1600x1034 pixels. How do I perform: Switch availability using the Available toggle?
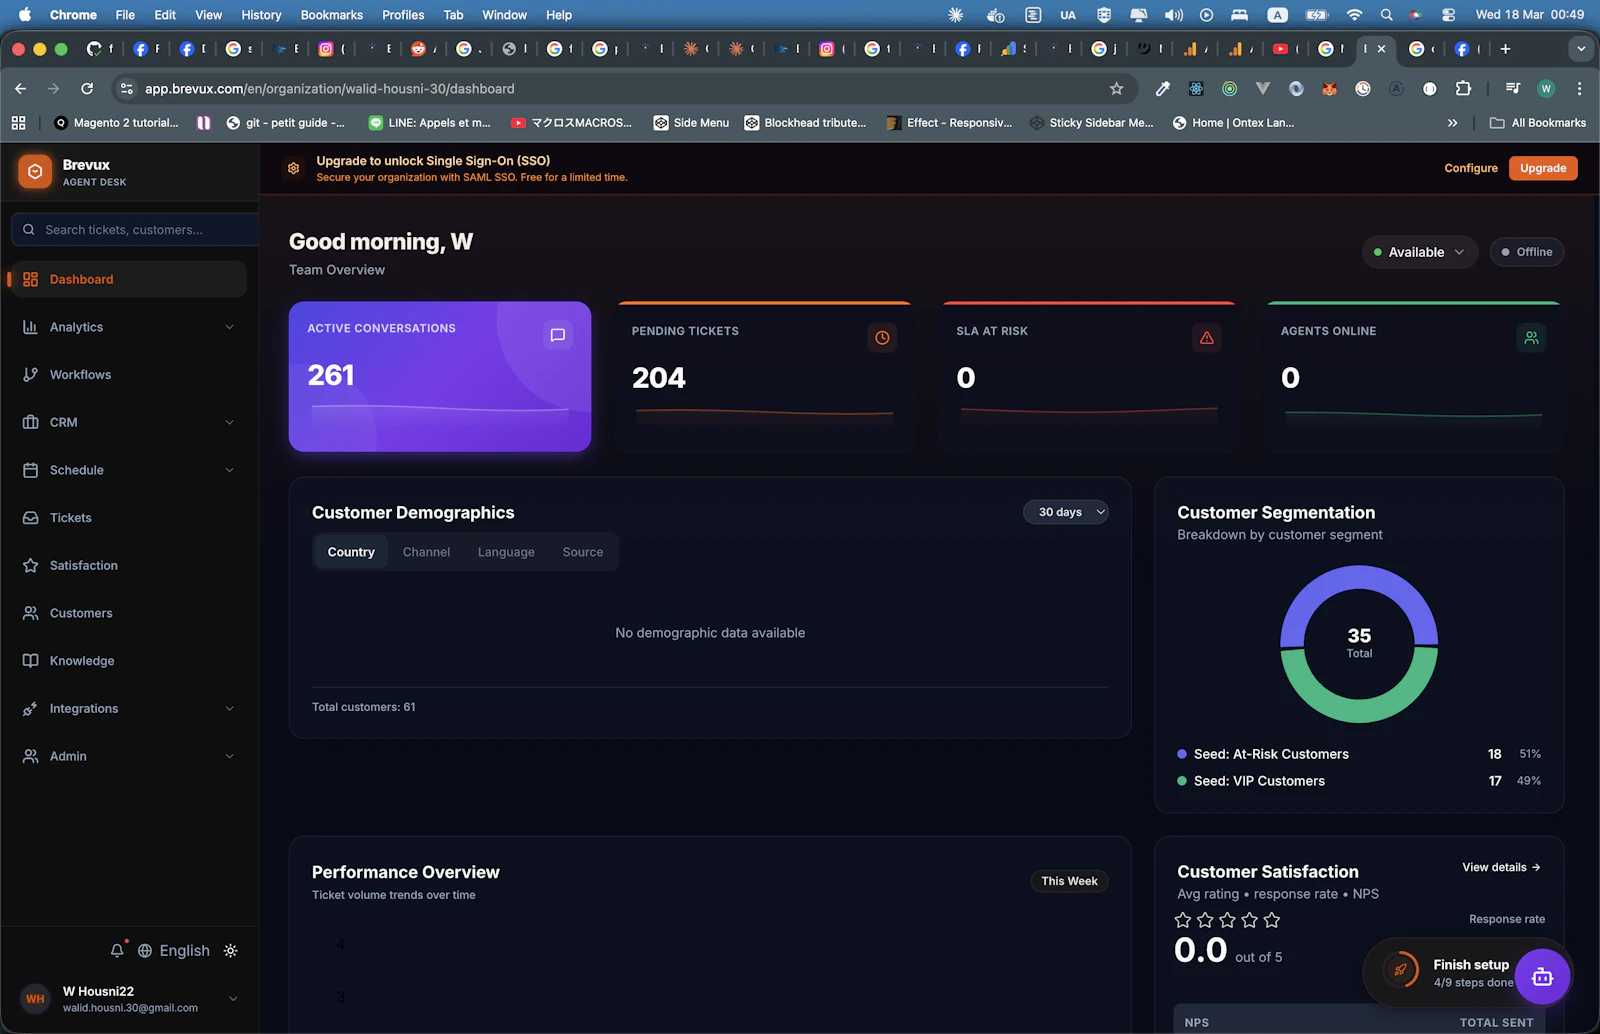point(1419,251)
